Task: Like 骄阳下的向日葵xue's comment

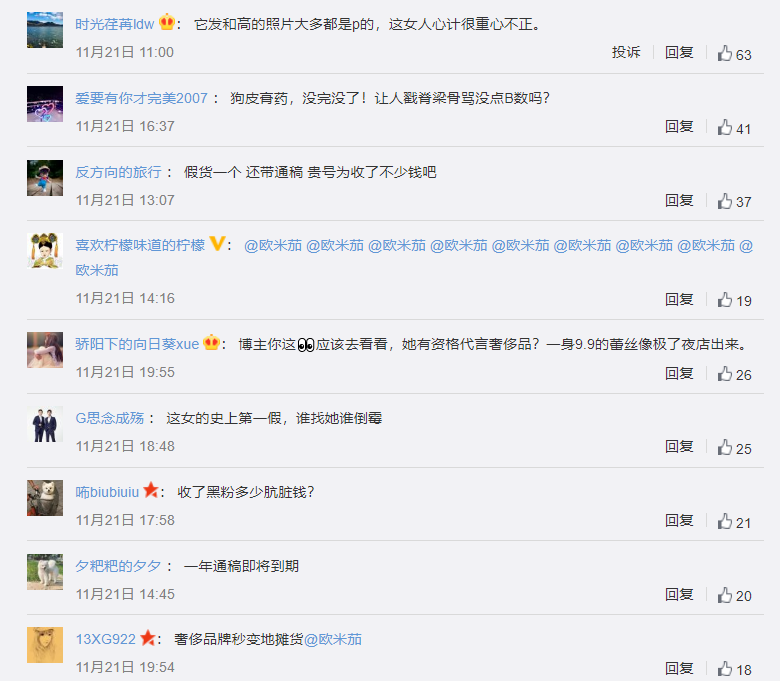Action: 725,374
